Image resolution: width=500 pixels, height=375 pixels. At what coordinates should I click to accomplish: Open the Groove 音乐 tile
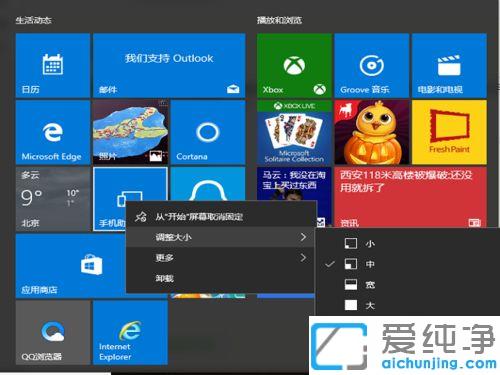(372, 65)
